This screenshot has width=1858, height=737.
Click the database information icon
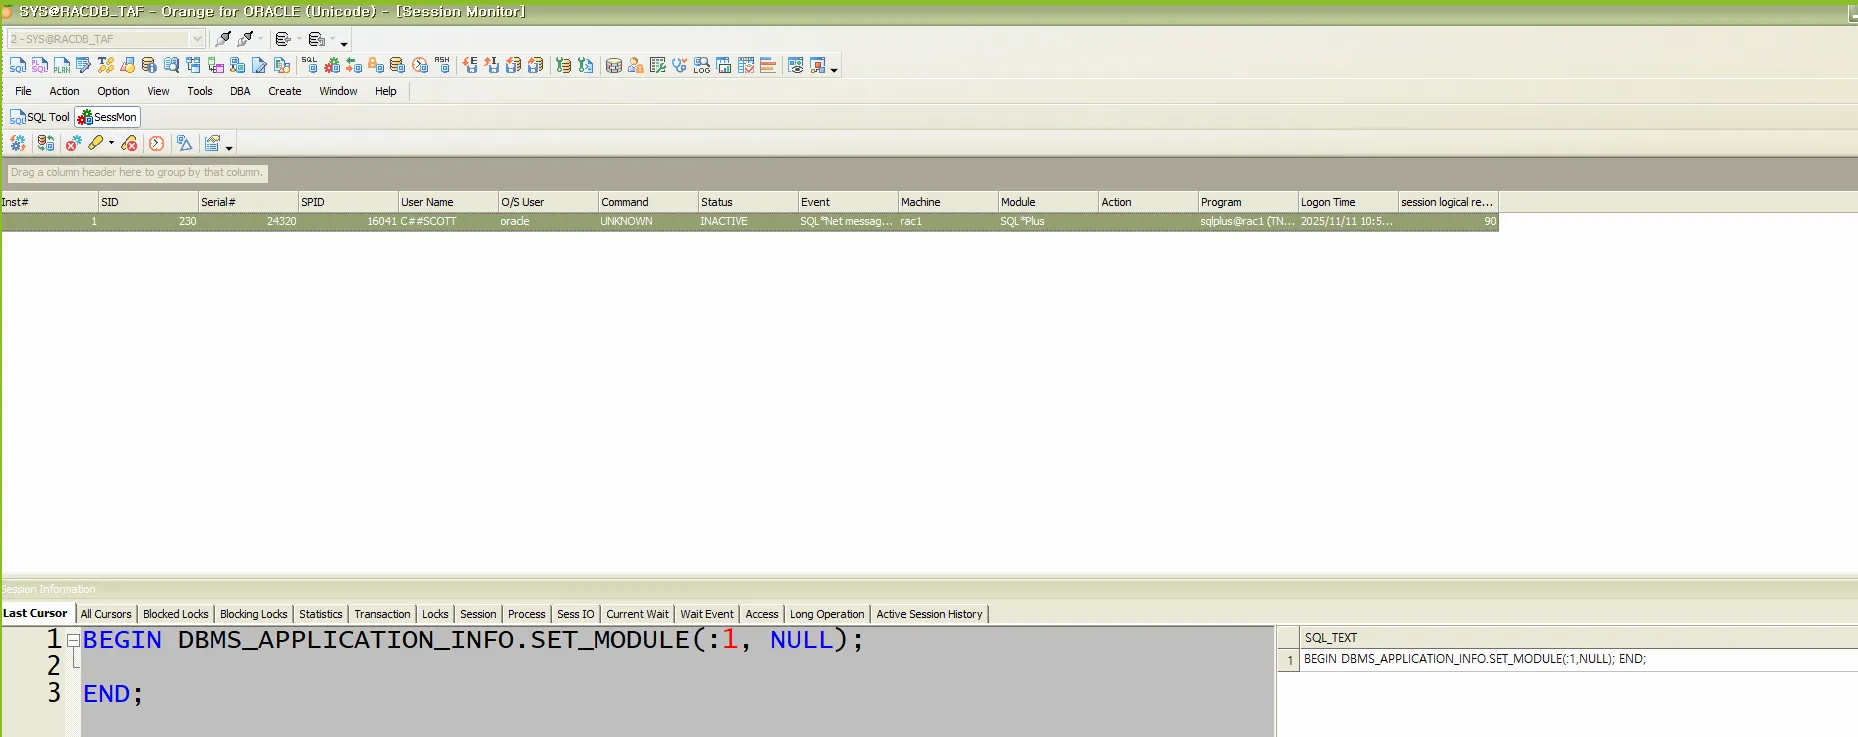(149, 65)
